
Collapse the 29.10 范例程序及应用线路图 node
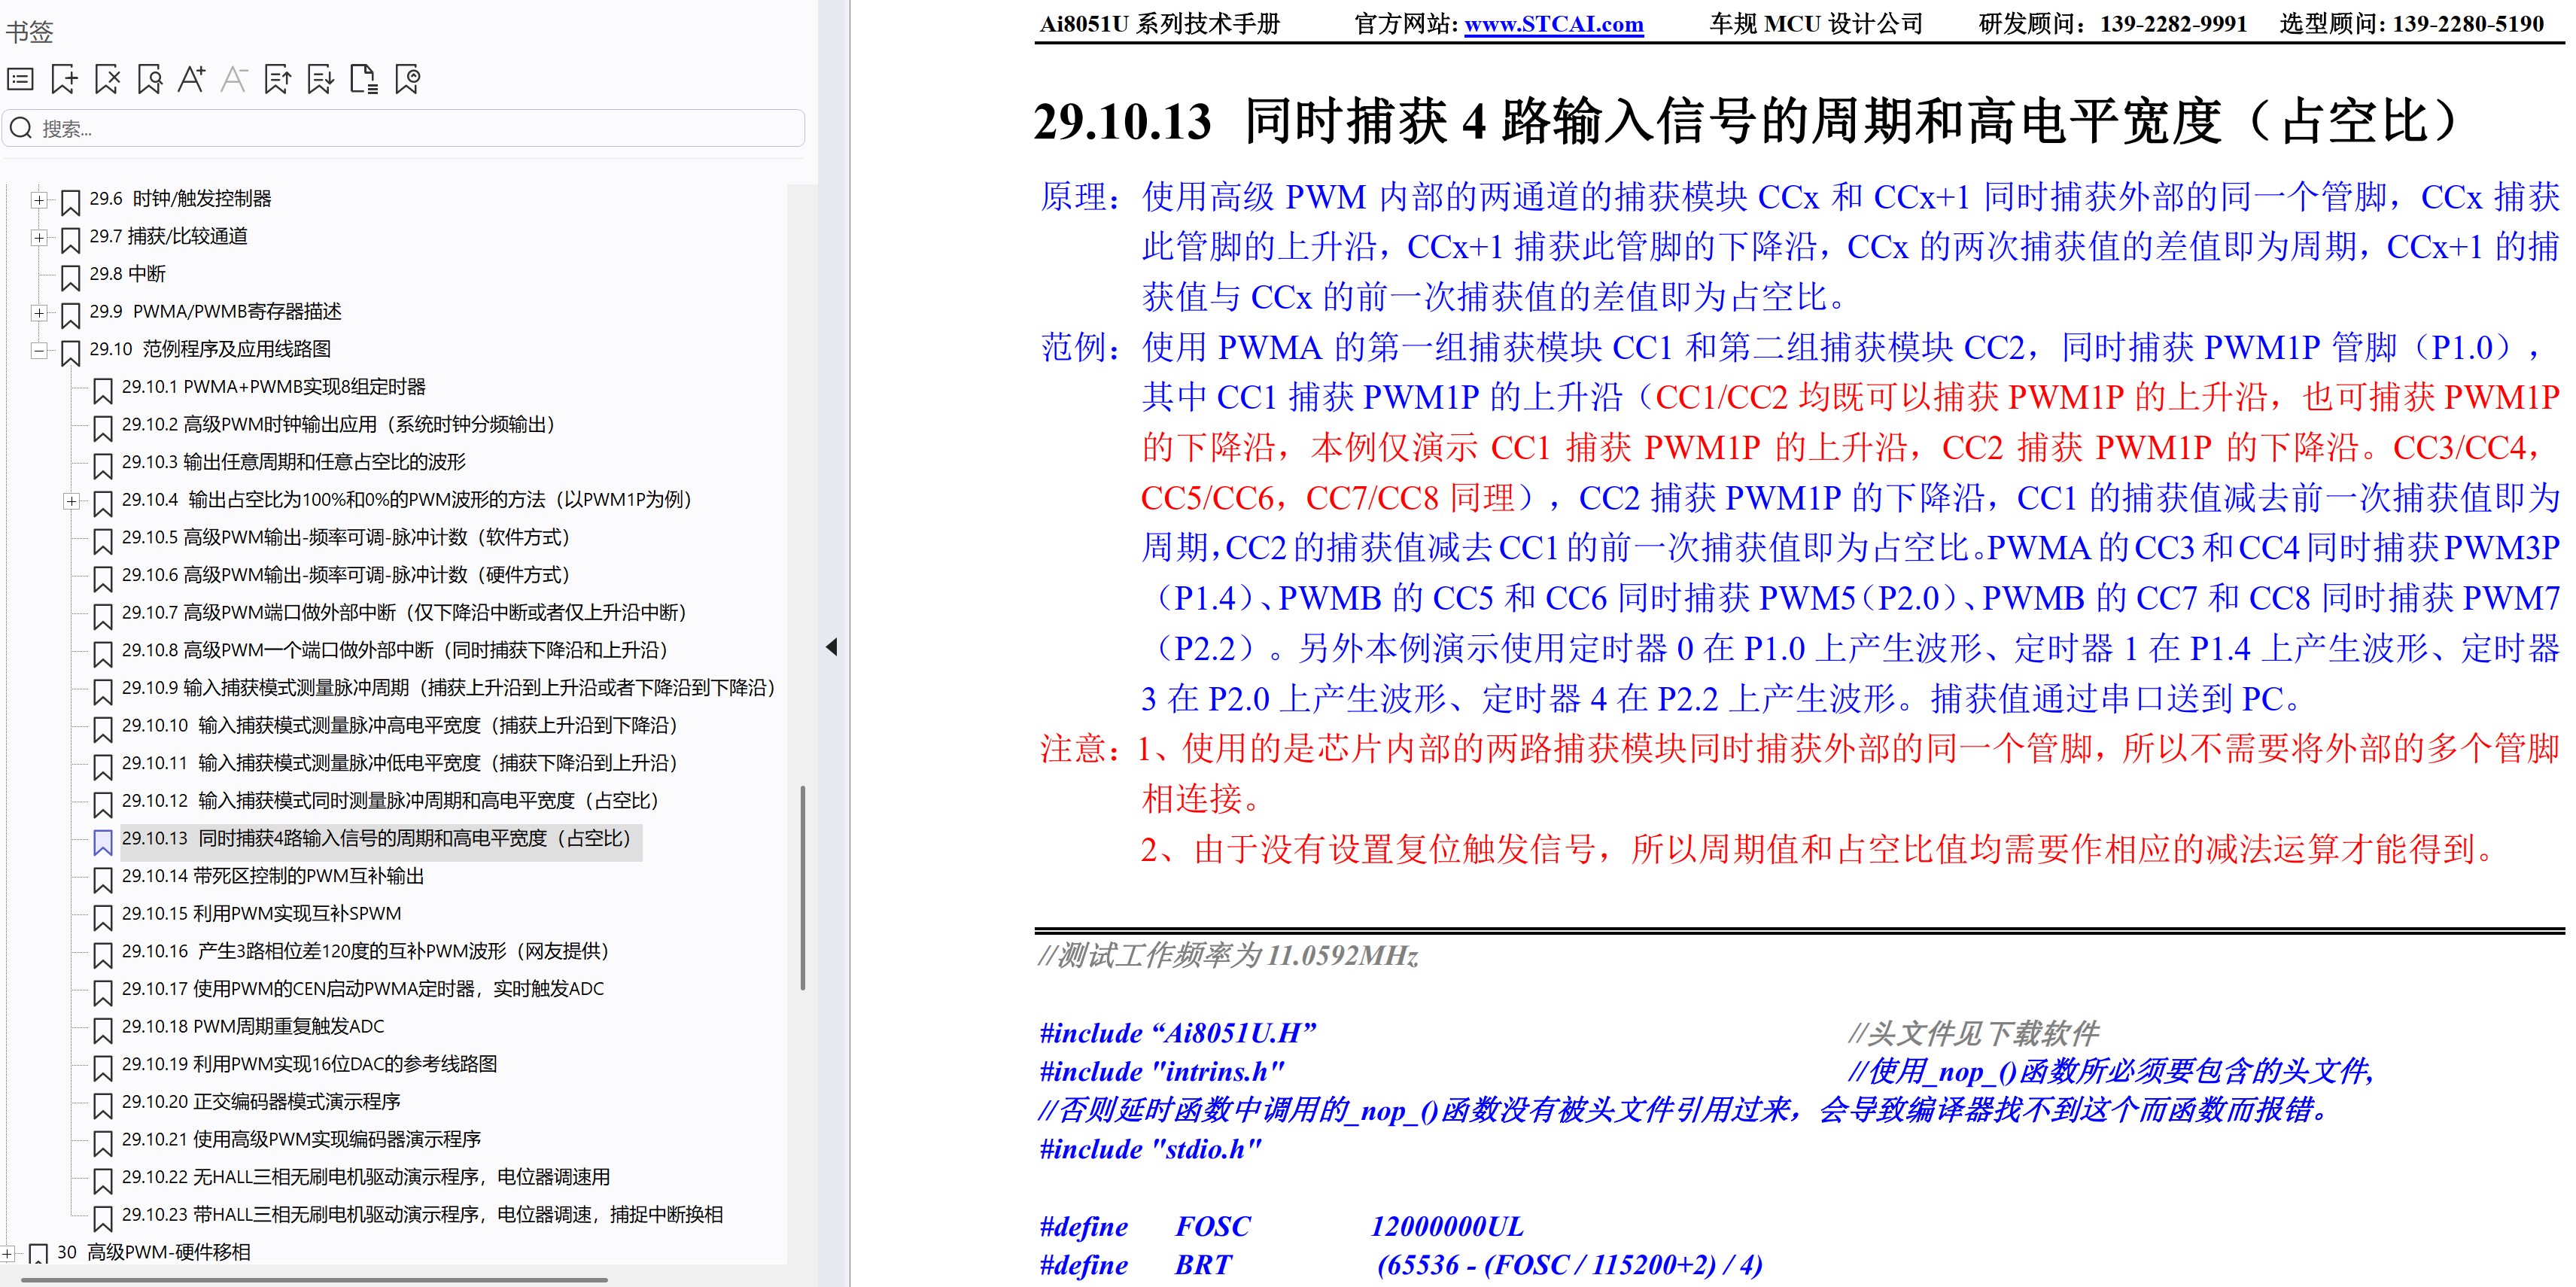point(39,350)
